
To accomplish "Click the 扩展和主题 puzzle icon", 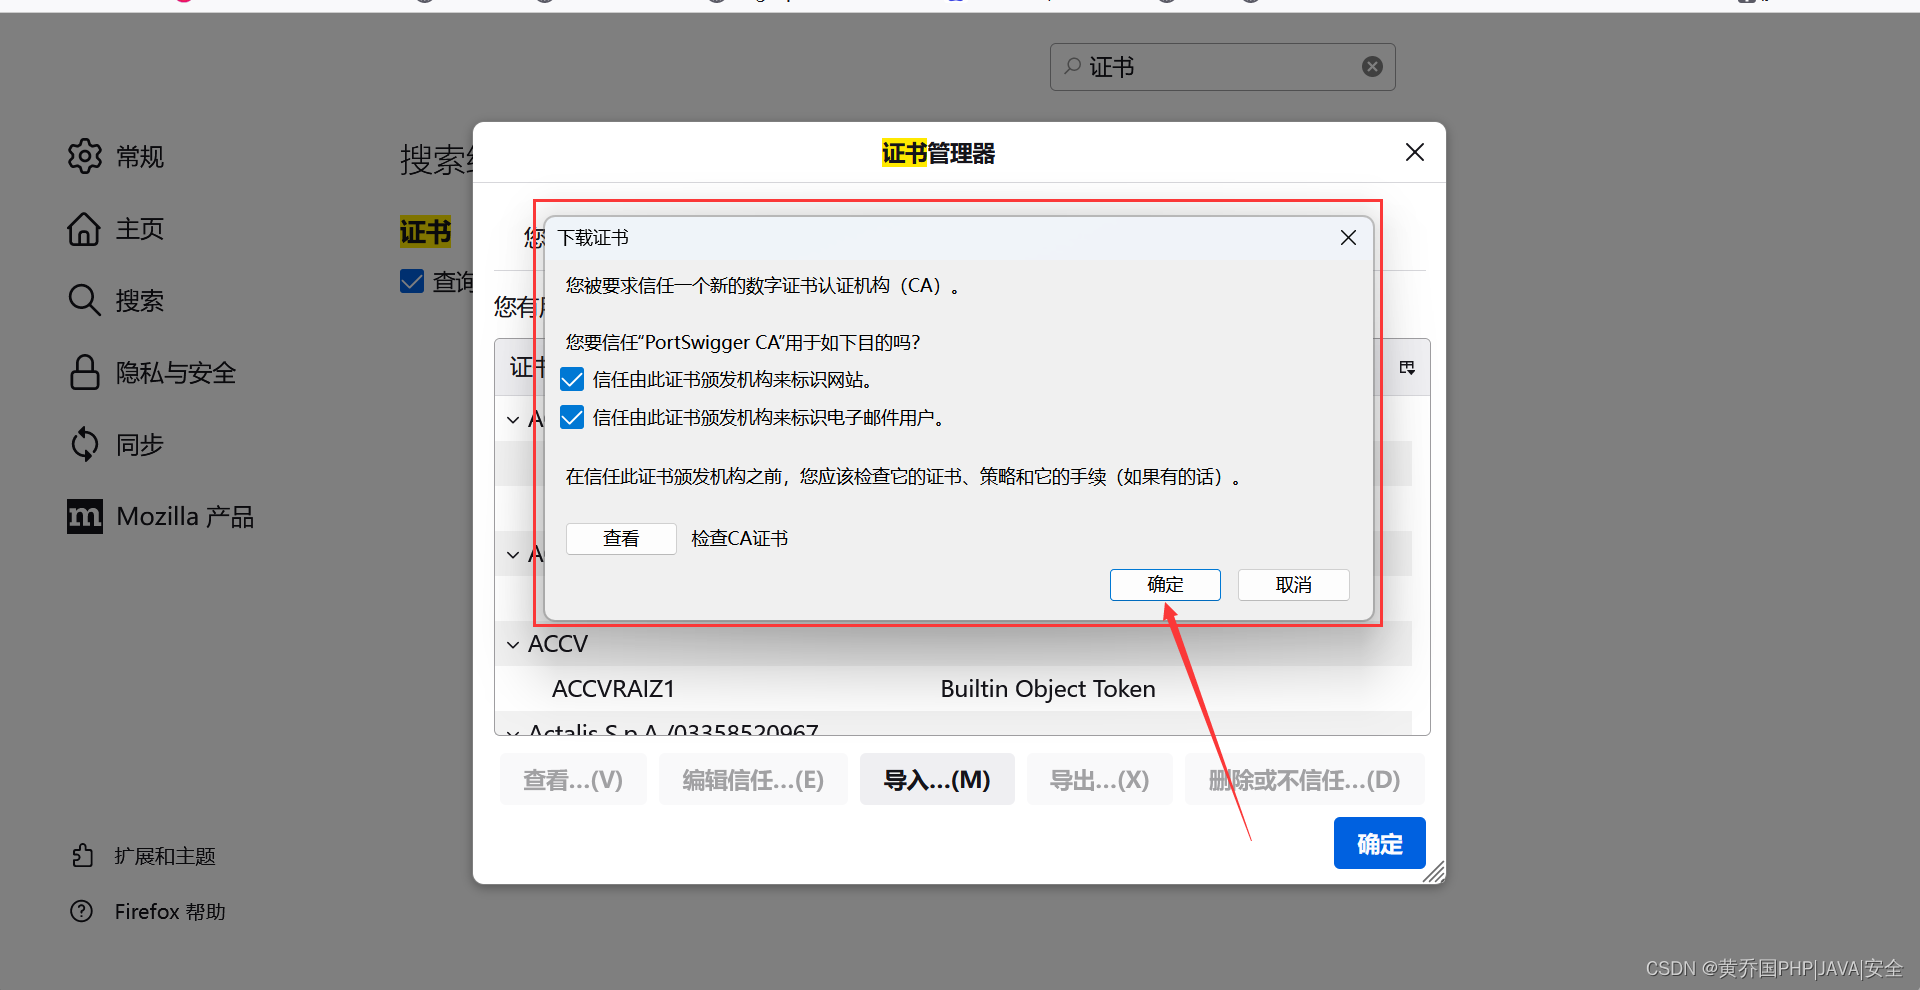I will click(x=83, y=855).
